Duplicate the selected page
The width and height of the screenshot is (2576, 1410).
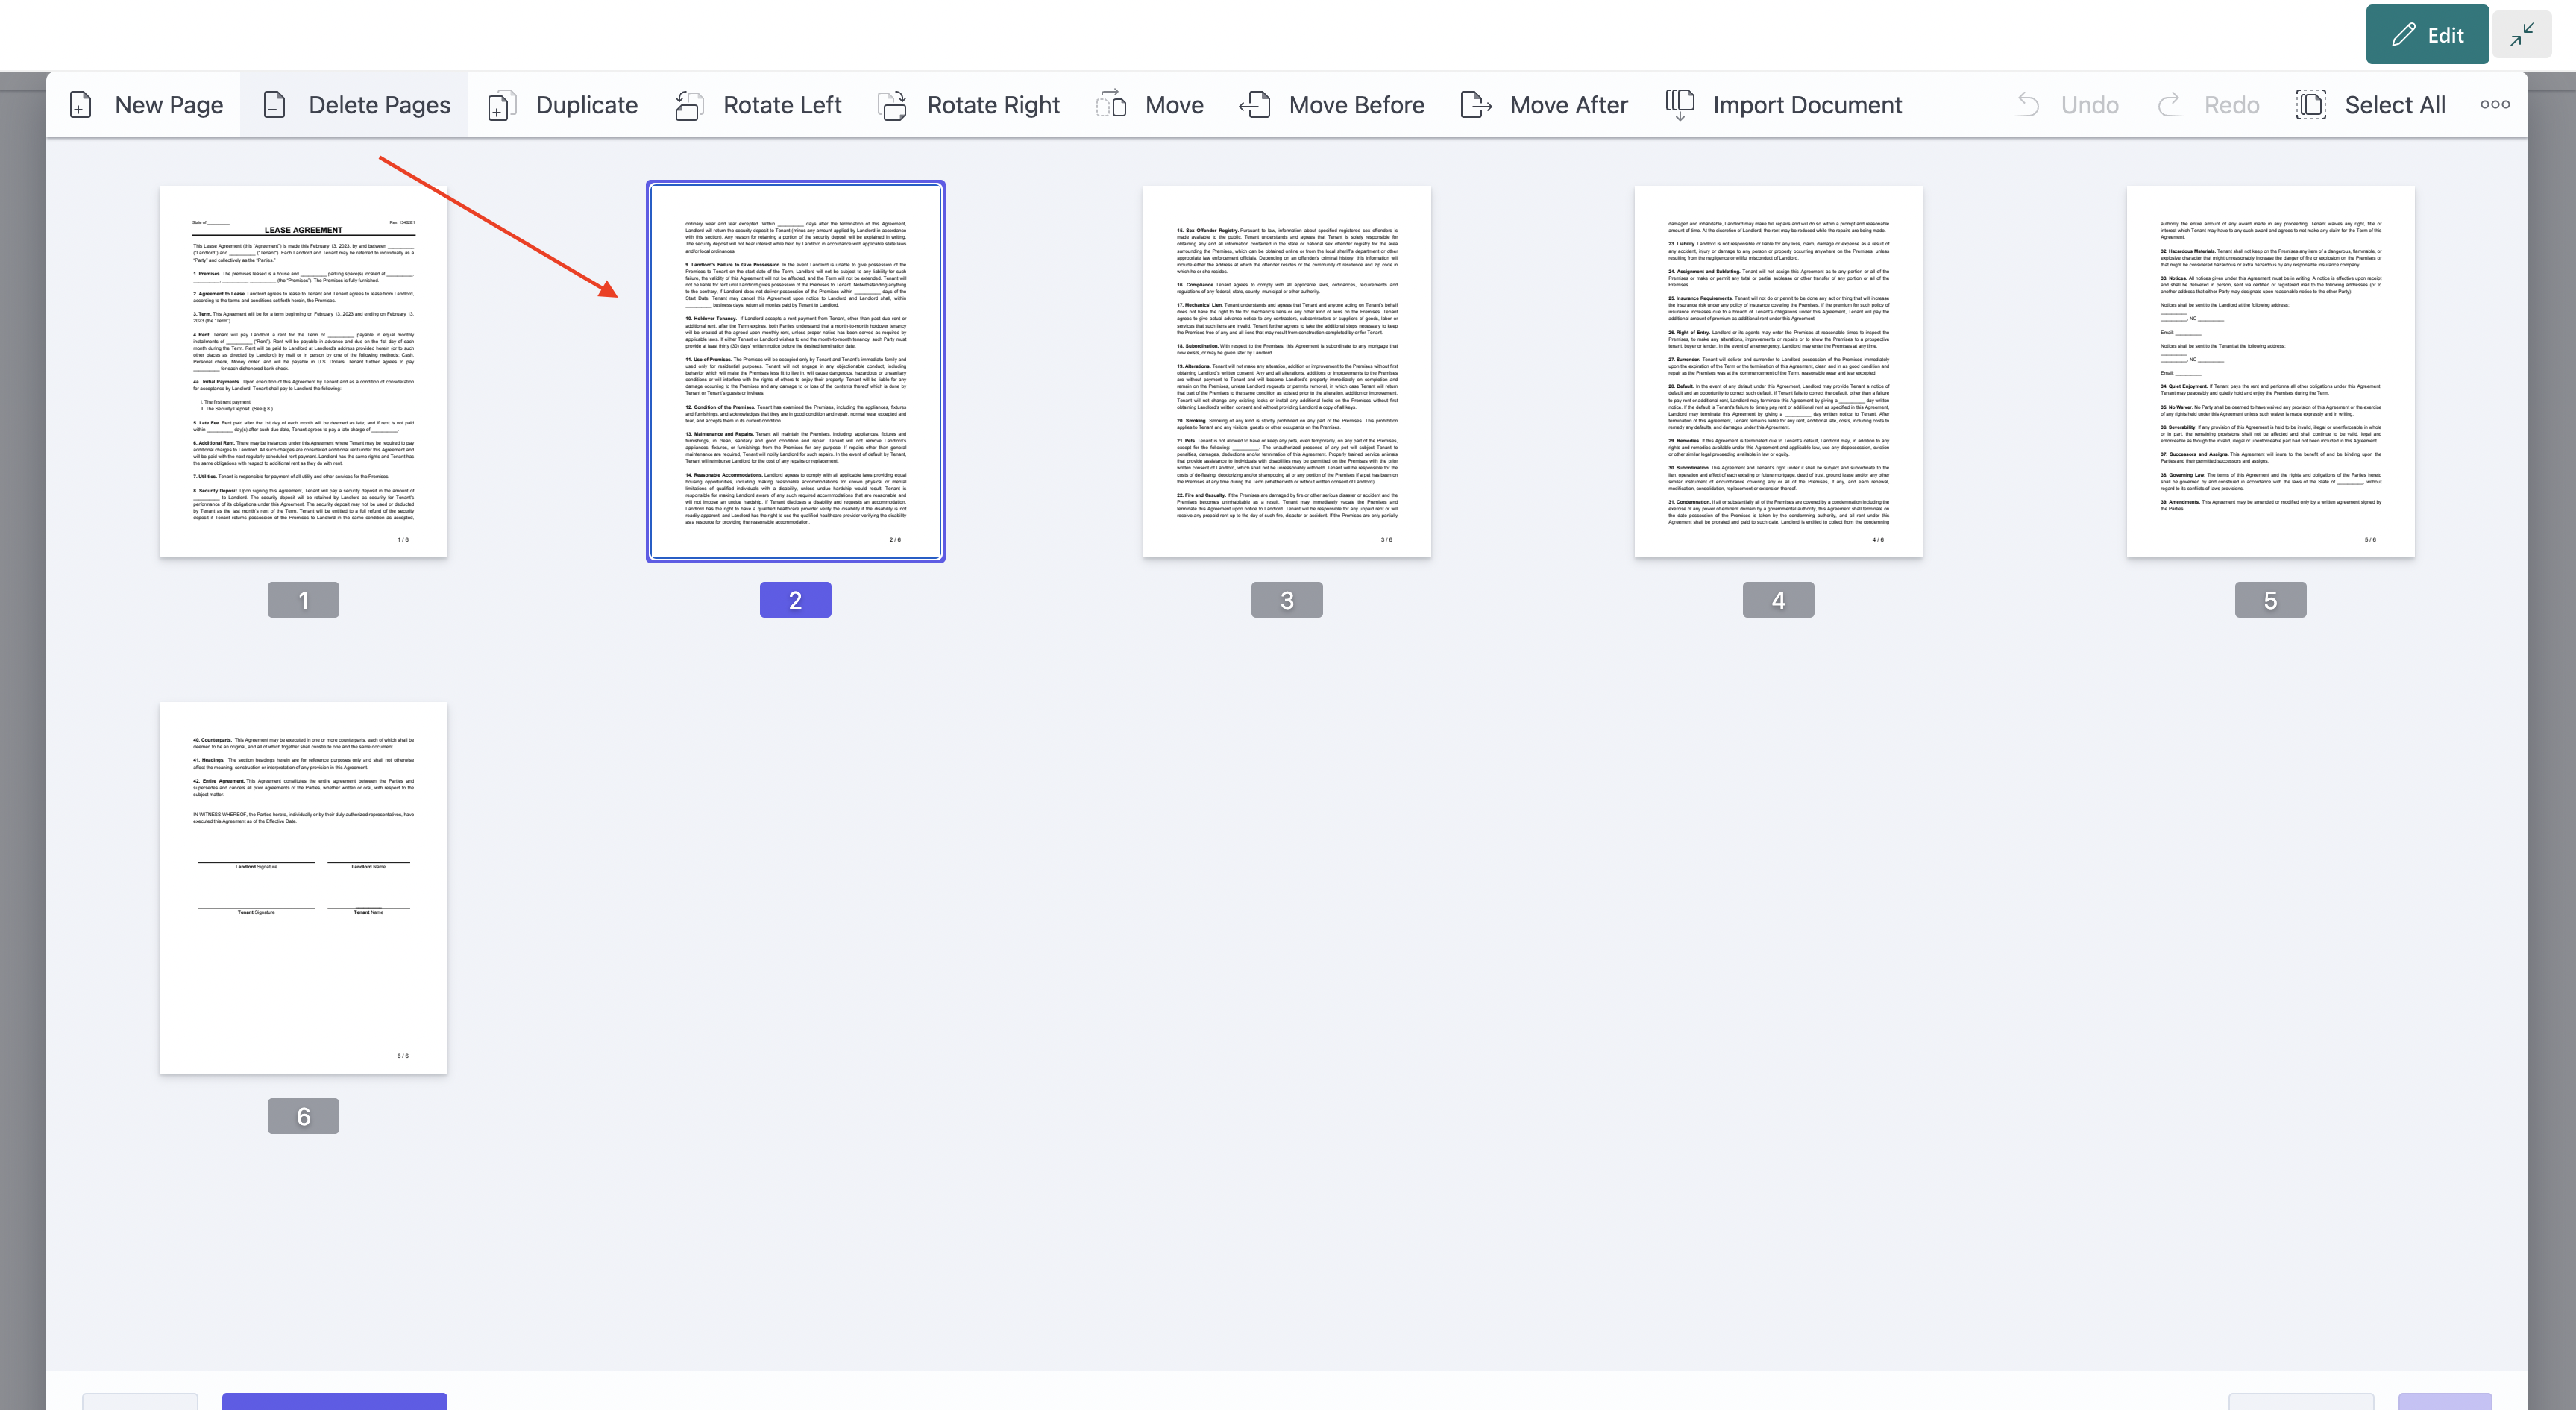point(562,104)
